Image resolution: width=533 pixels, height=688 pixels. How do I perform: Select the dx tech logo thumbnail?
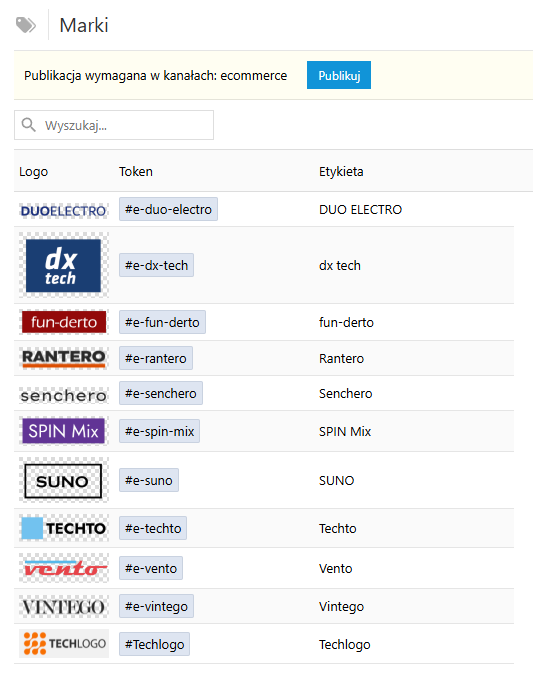pyautogui.click(x=64, y=265)
